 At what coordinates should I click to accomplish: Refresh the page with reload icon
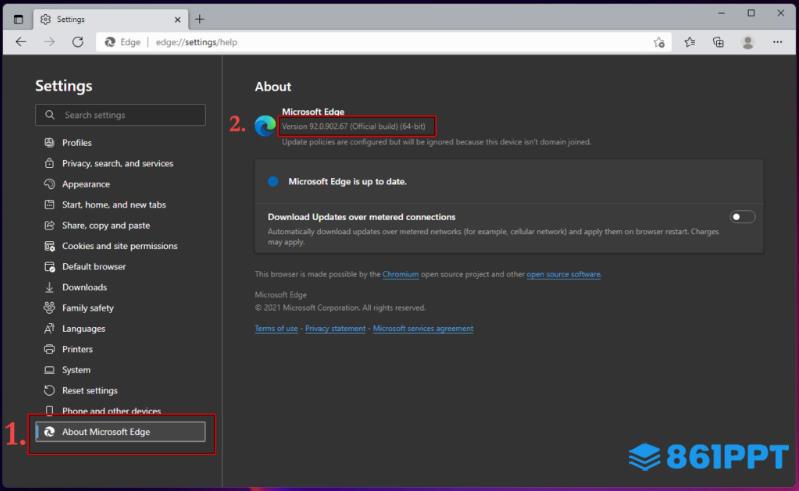click(78, 42)
